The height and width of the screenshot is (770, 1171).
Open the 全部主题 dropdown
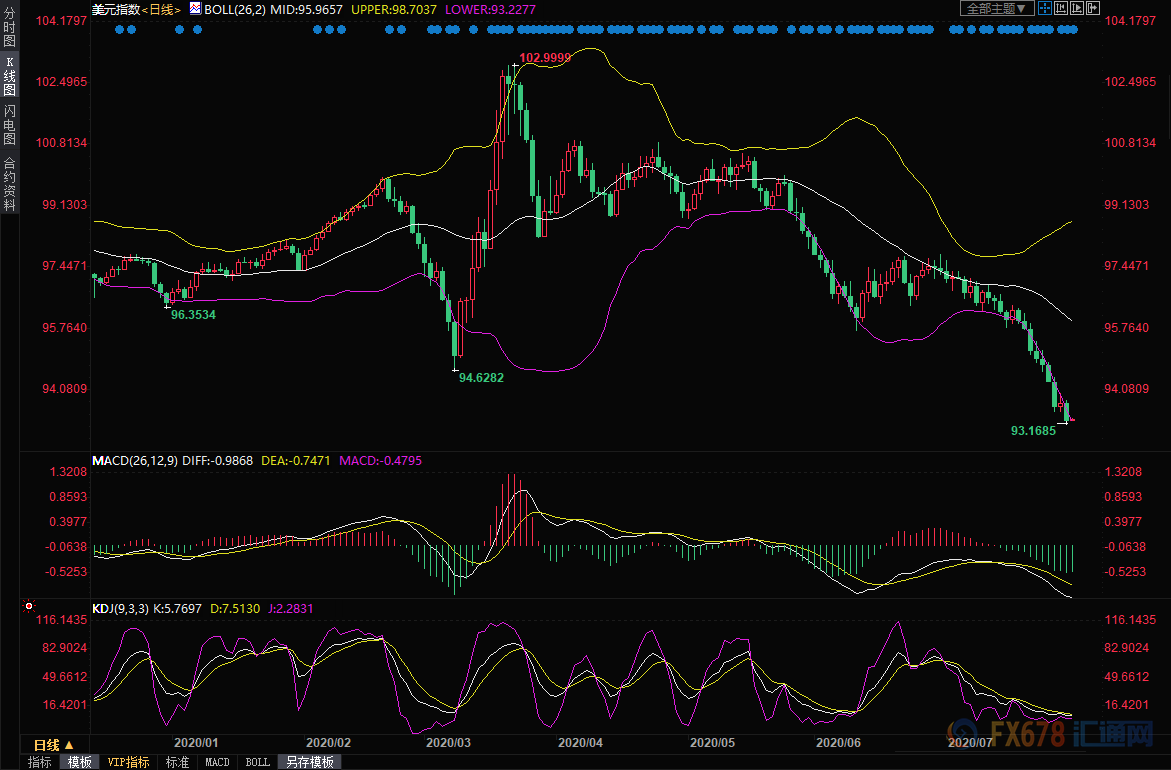(997, 8)
